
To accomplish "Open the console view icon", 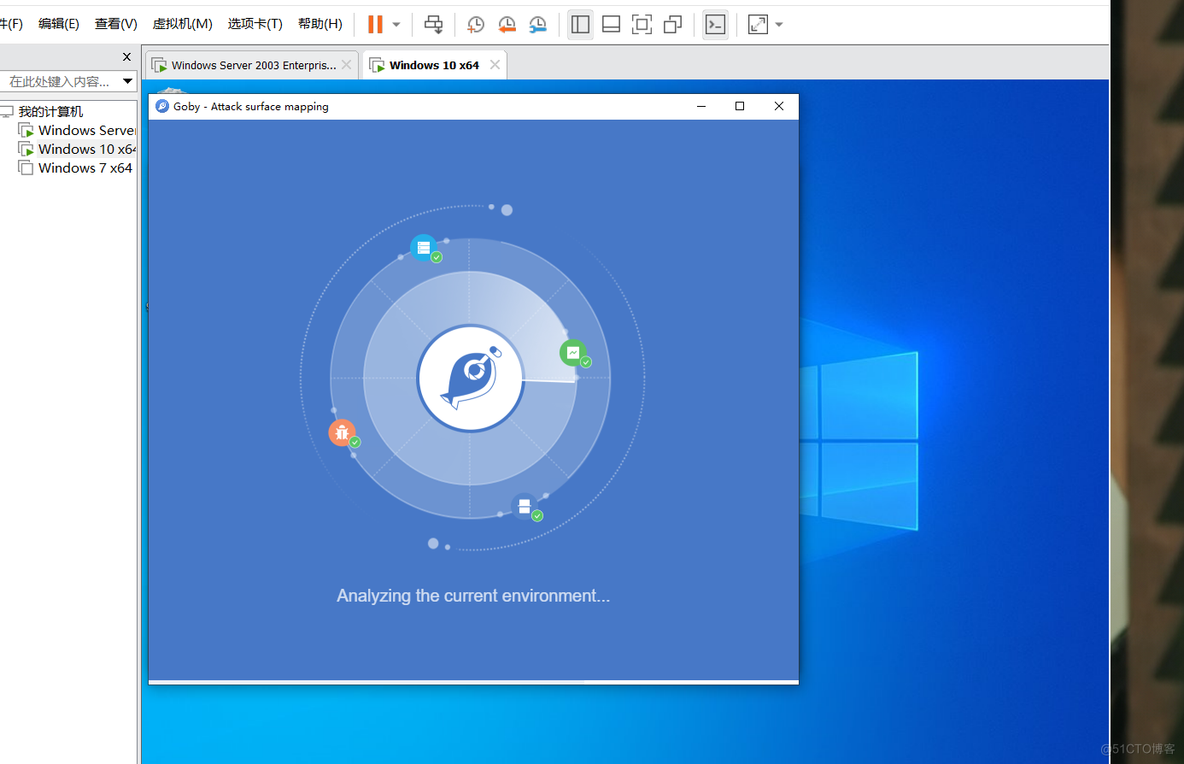I will pos(715,24).
